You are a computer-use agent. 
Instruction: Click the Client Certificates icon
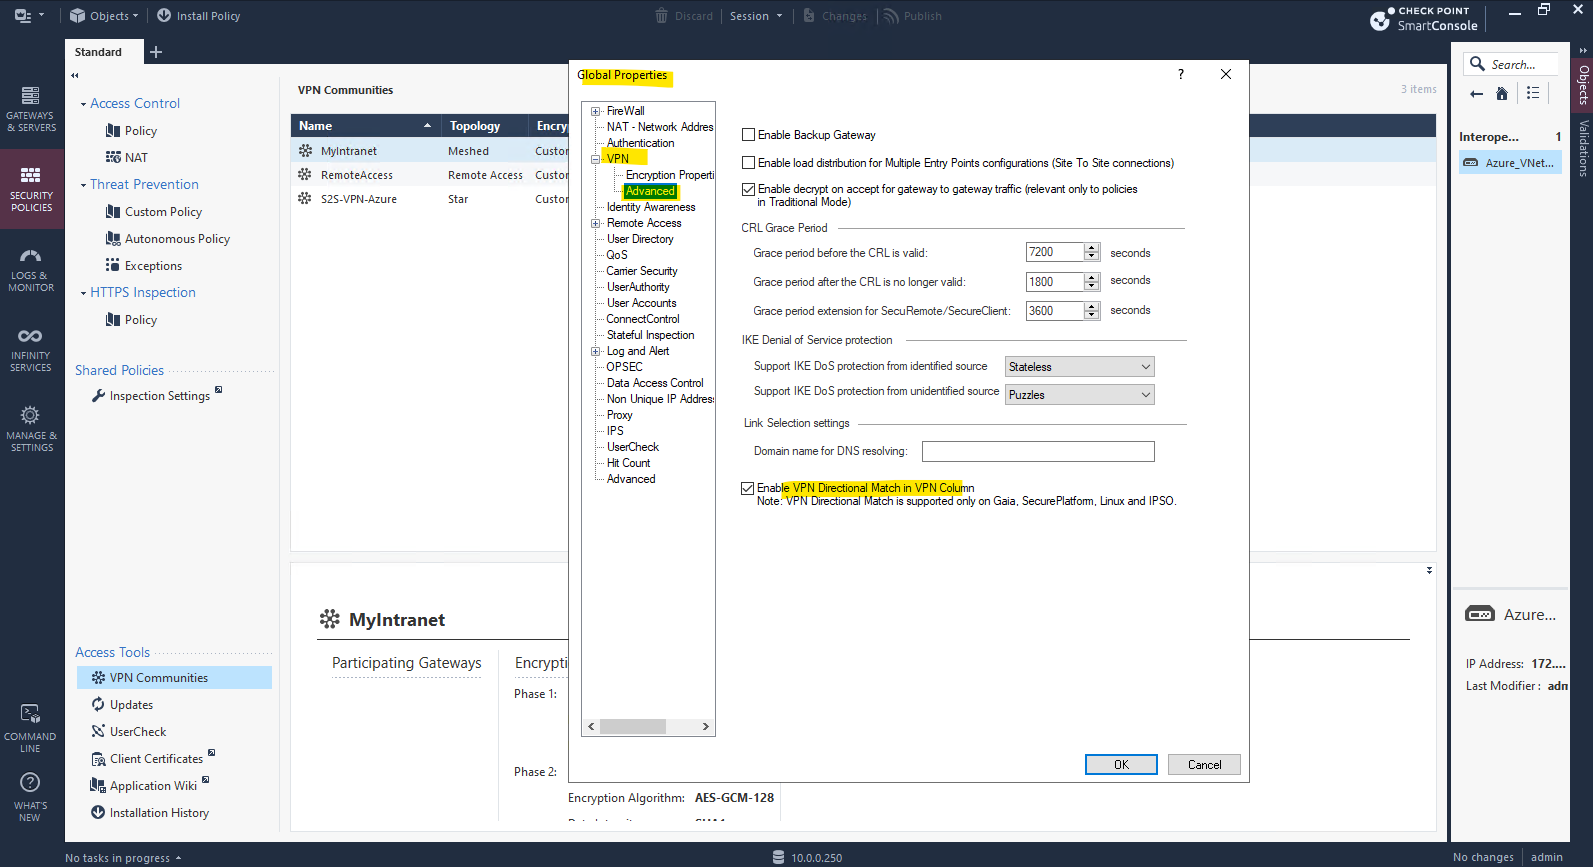[98, 759]
